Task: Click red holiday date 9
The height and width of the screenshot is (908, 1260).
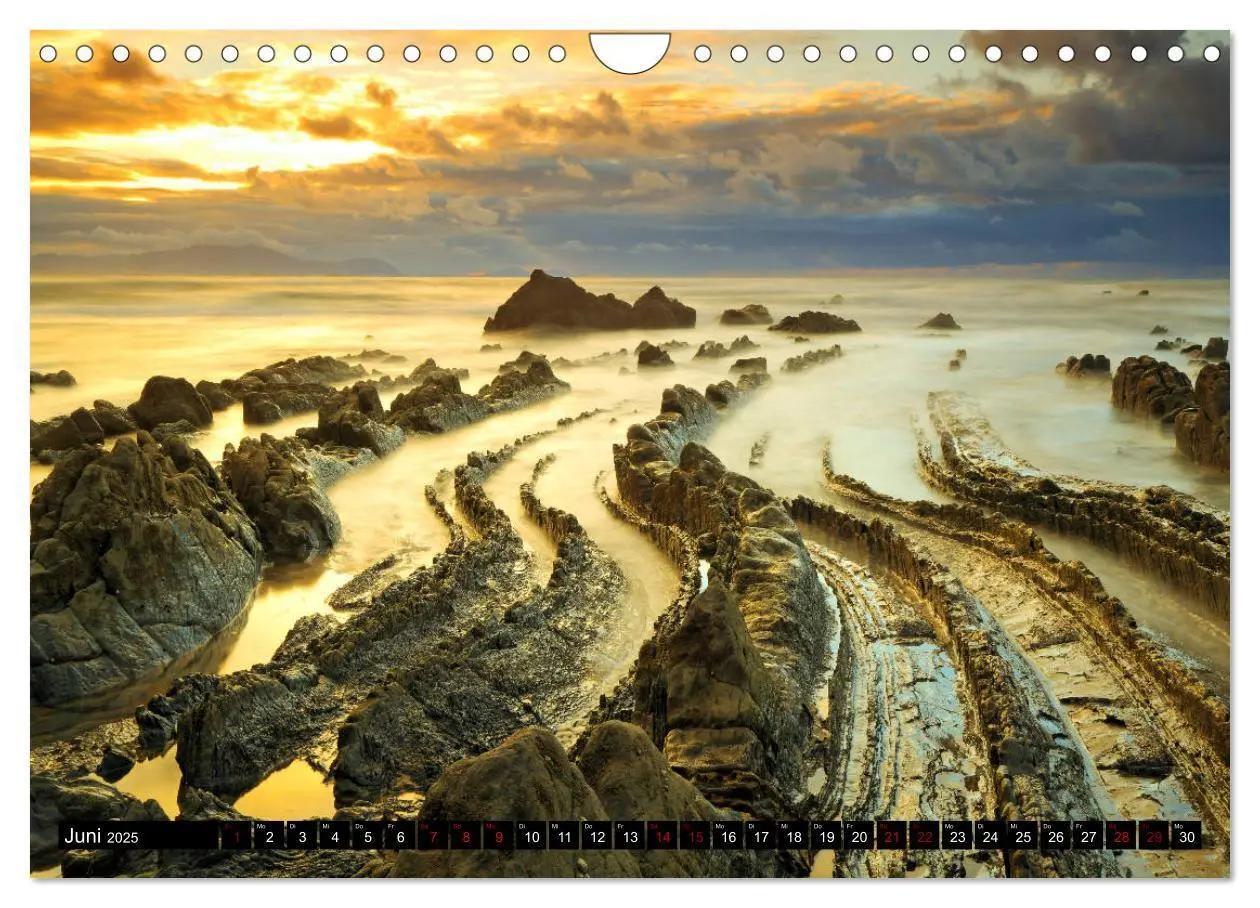Action: (498, 836)
